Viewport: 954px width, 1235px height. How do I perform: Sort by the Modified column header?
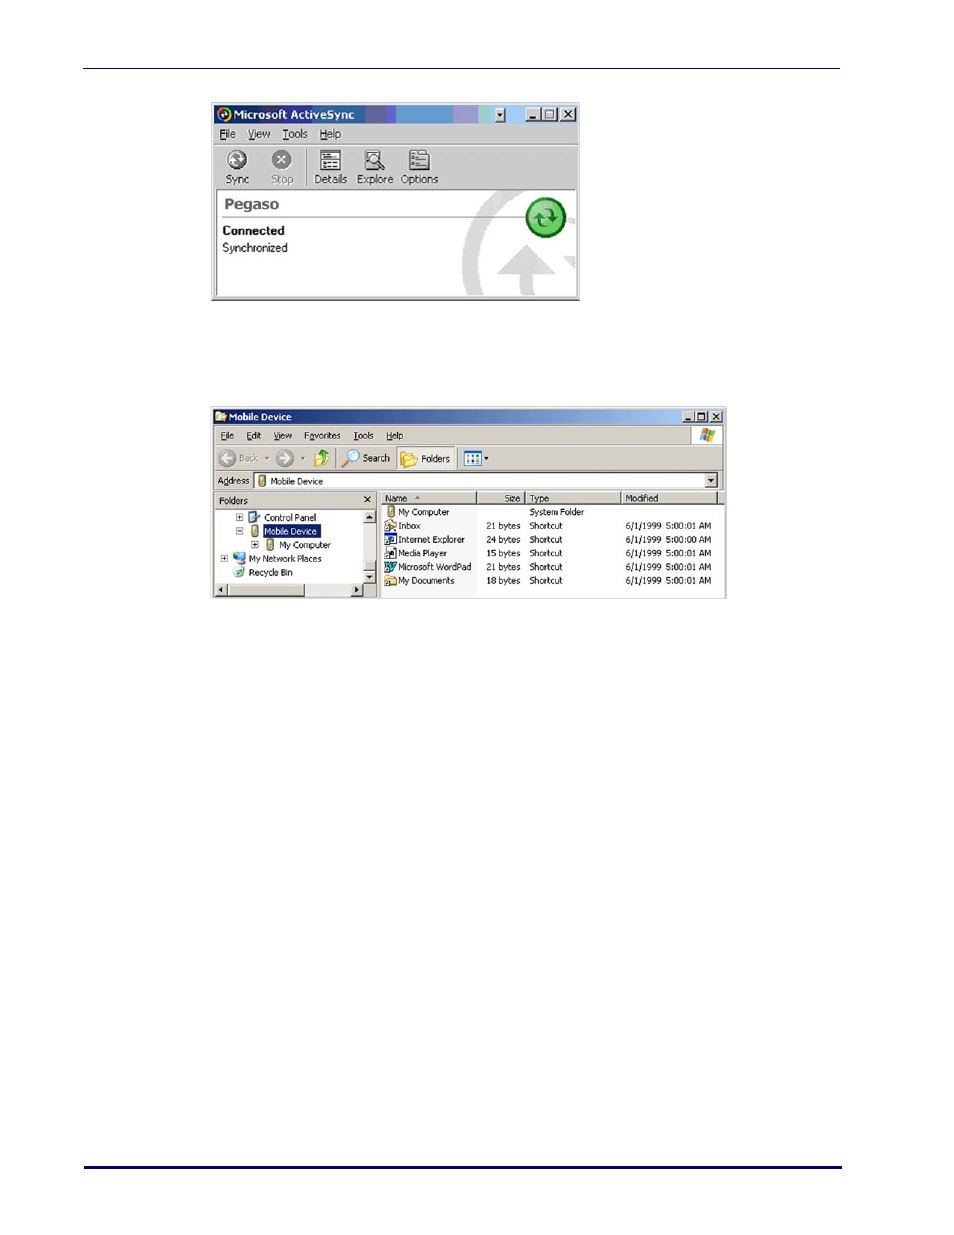pyautogui.click(x=669, y=498)
